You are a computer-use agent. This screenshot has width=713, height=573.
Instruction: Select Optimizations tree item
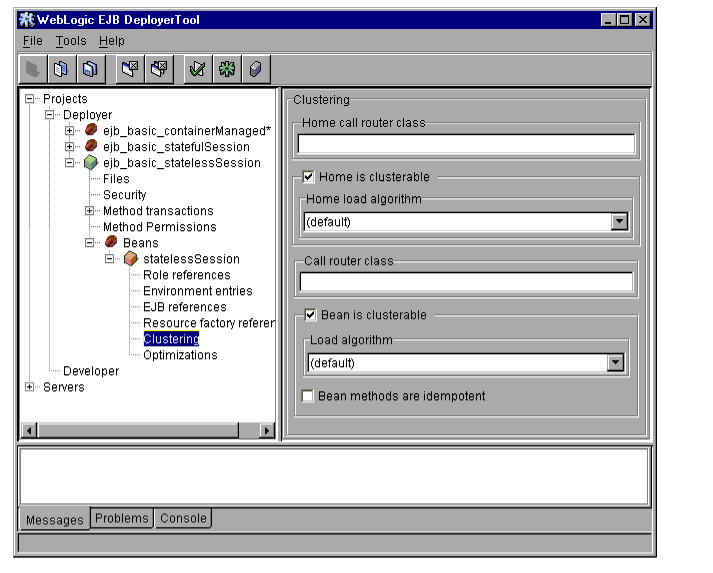pyautogui.click(x=180, y=355)
